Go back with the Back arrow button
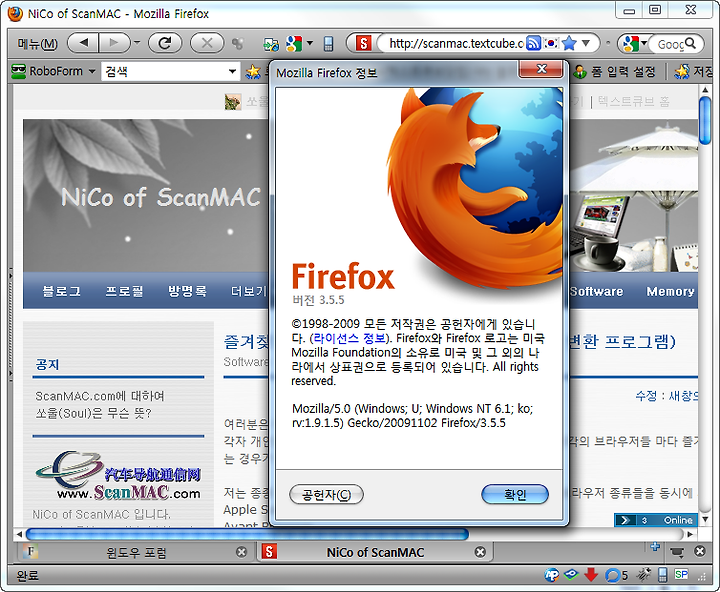720x592 pixels. (x=83, y=43)
